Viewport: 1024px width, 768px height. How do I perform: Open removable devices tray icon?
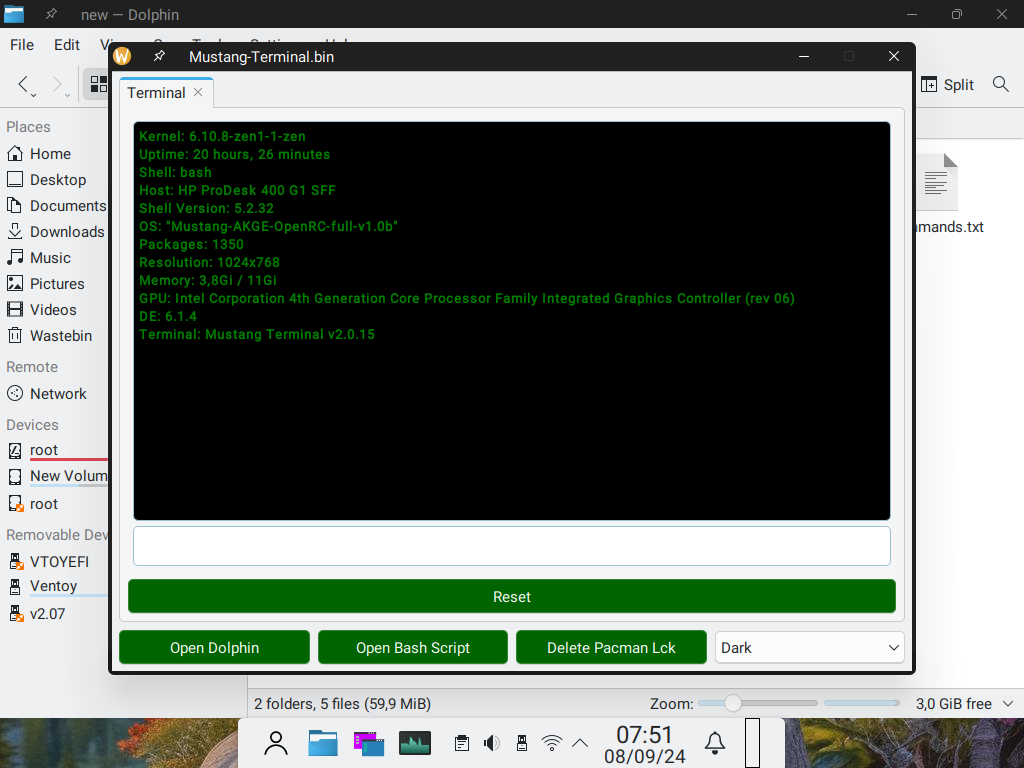(522, 743)
